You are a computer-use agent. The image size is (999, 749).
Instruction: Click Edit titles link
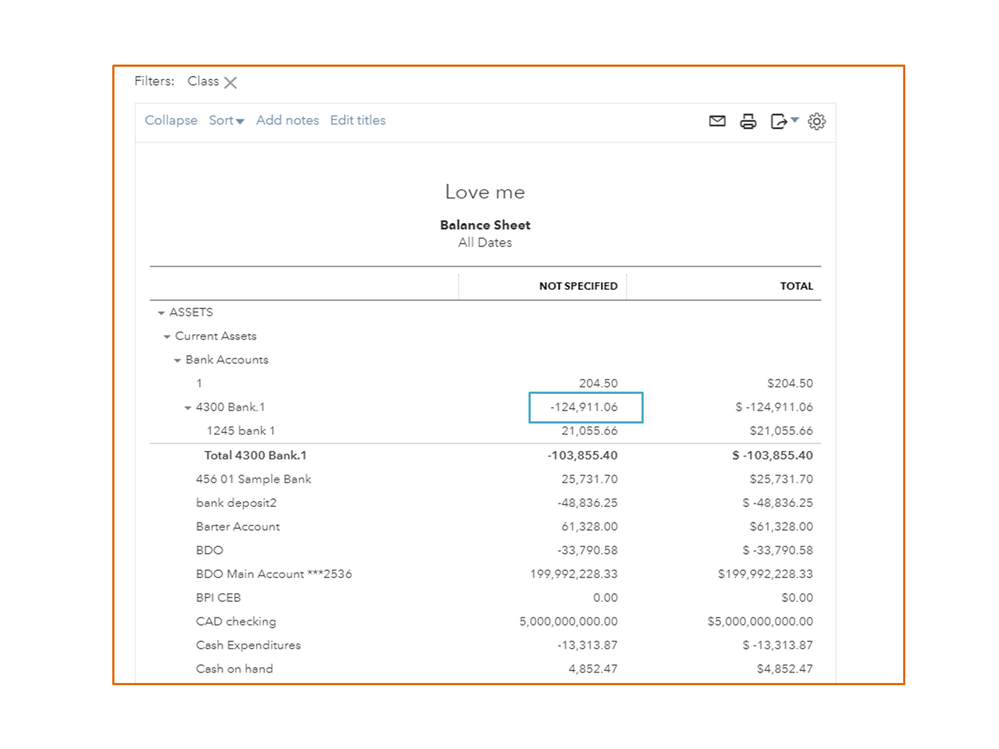357,120
